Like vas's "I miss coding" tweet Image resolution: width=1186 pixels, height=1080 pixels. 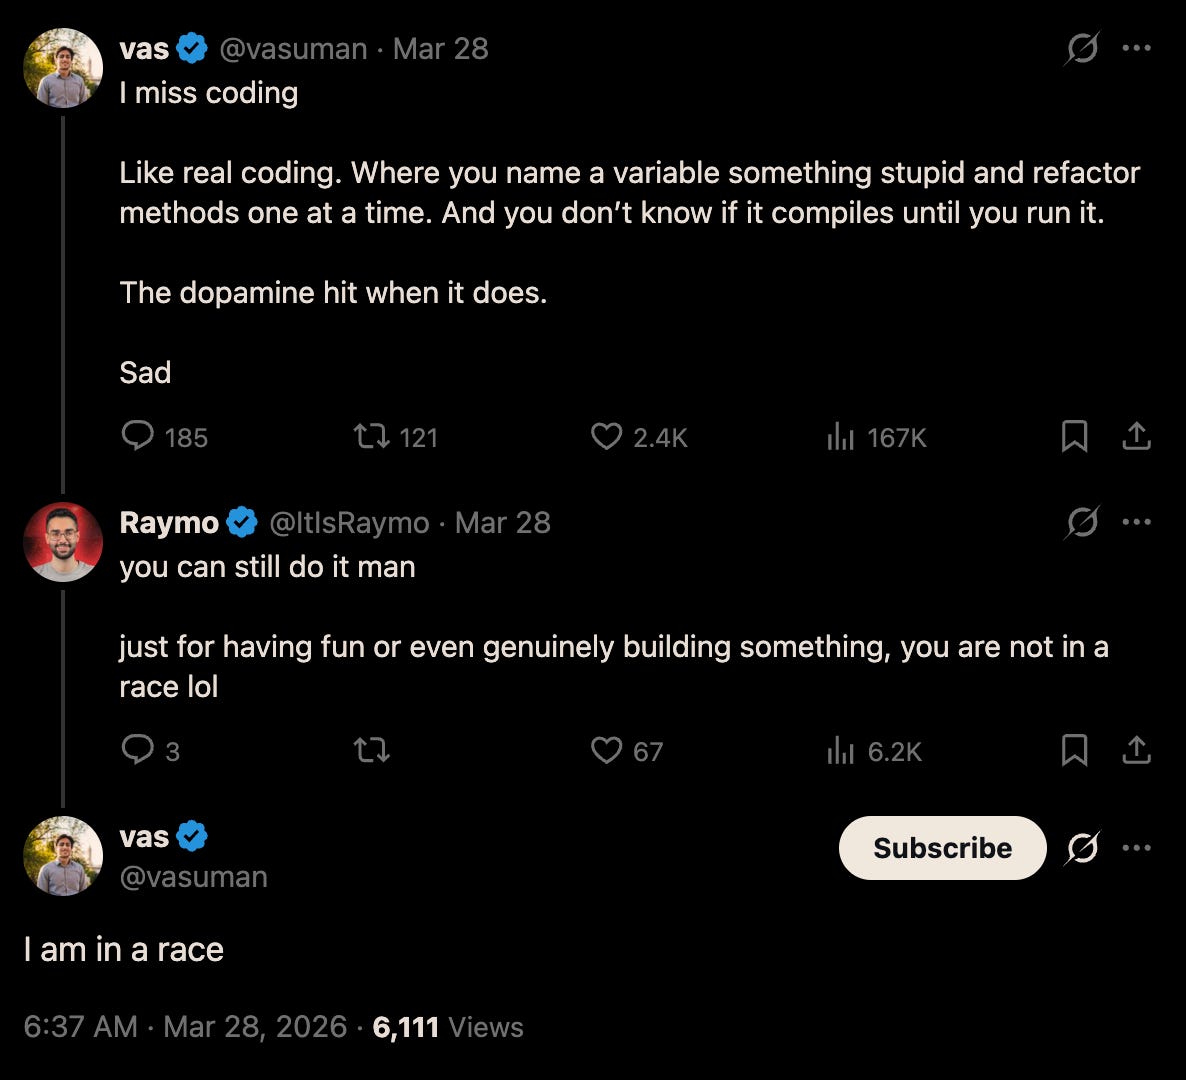[x=606, y=436]
